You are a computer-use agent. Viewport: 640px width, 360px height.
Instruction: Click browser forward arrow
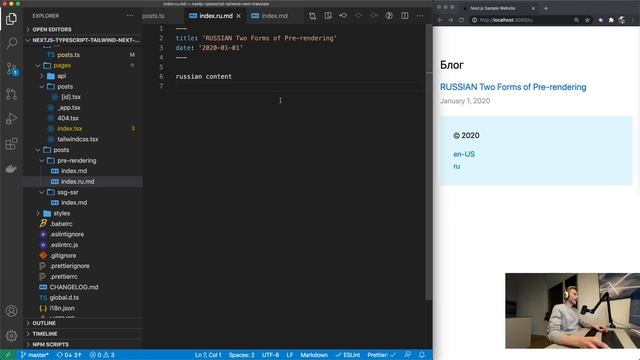pyautogui.click(x=450, y=20)
